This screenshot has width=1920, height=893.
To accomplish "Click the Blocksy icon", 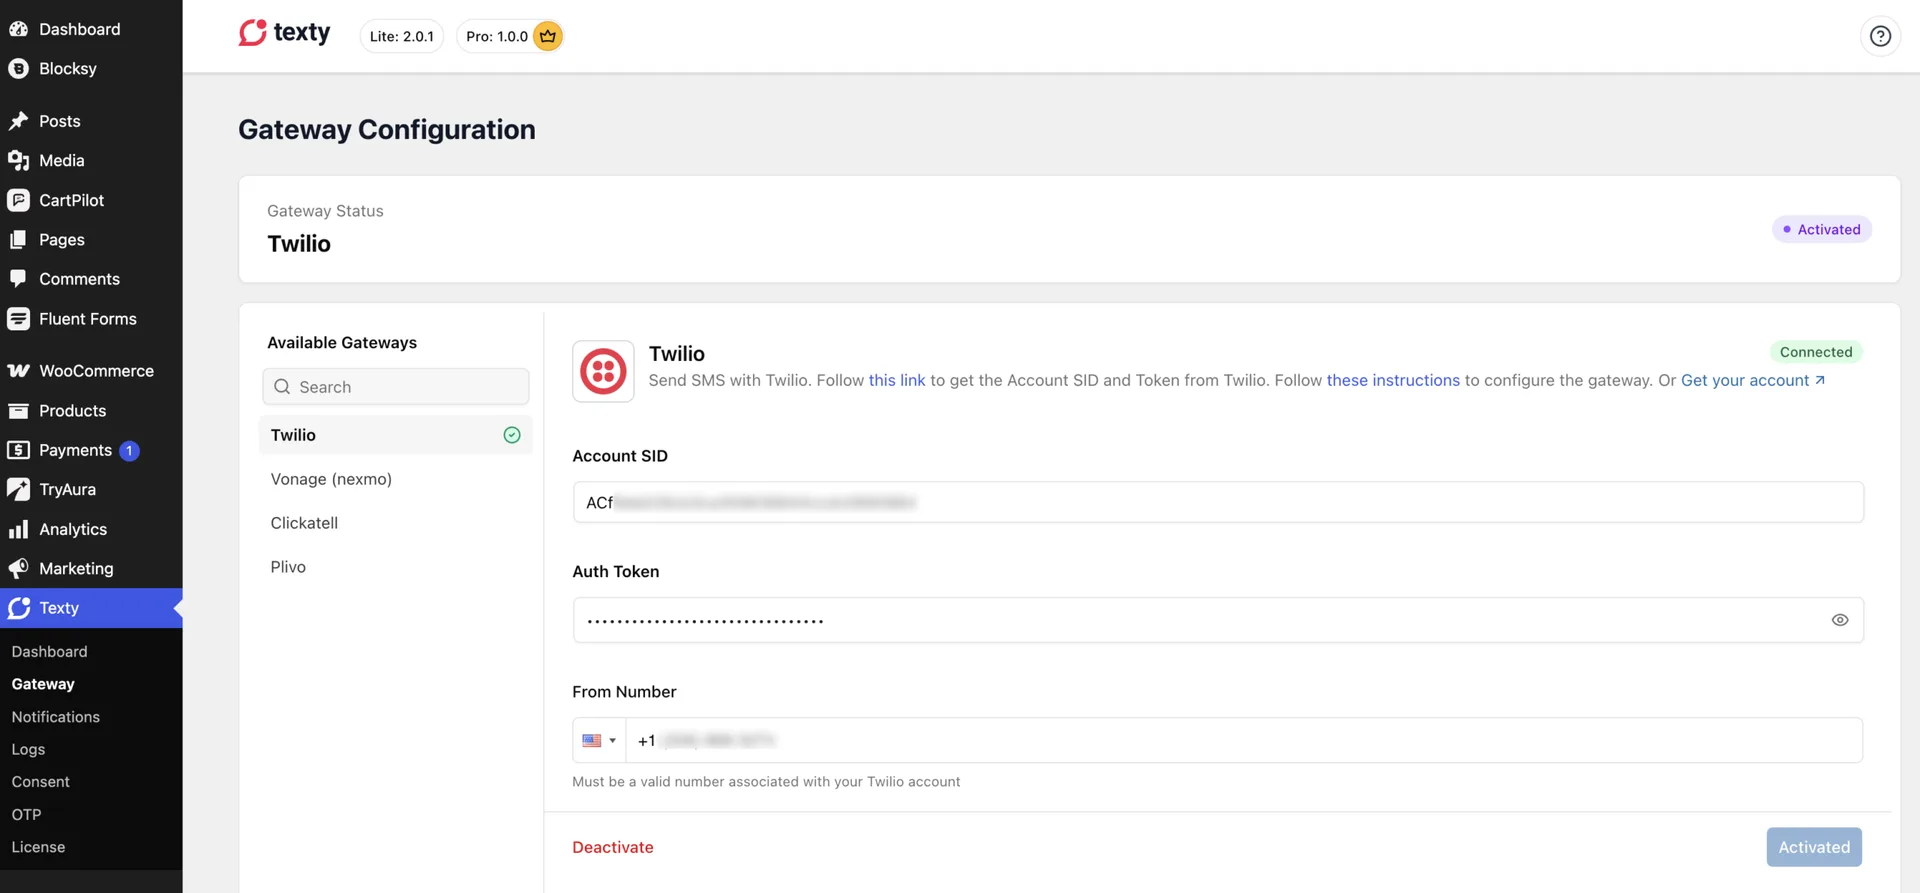I will point(18,68).
